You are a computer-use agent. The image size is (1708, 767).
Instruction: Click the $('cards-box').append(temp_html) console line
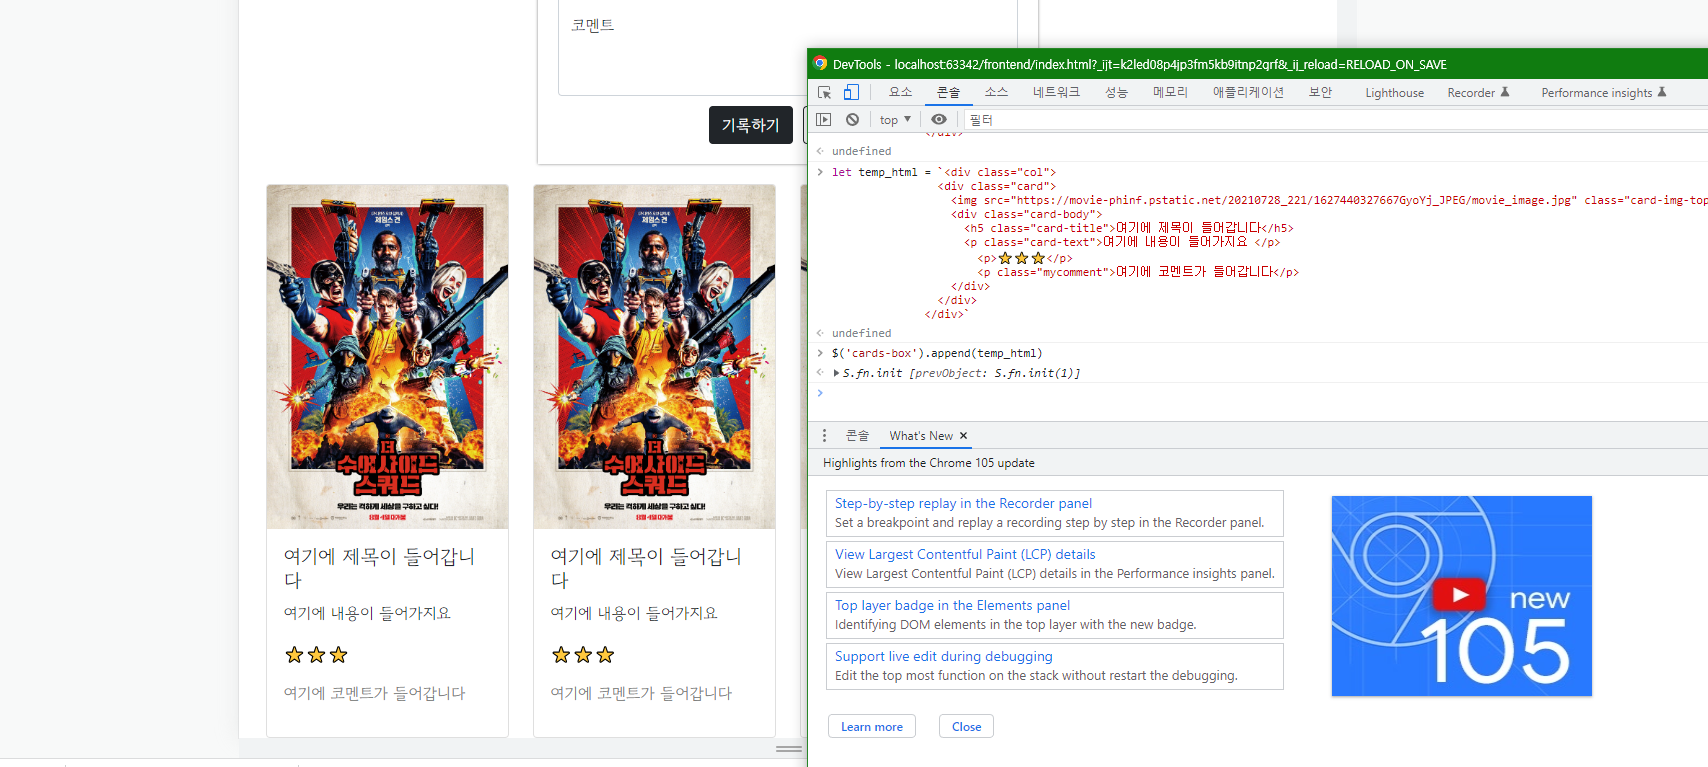point(937,353)
